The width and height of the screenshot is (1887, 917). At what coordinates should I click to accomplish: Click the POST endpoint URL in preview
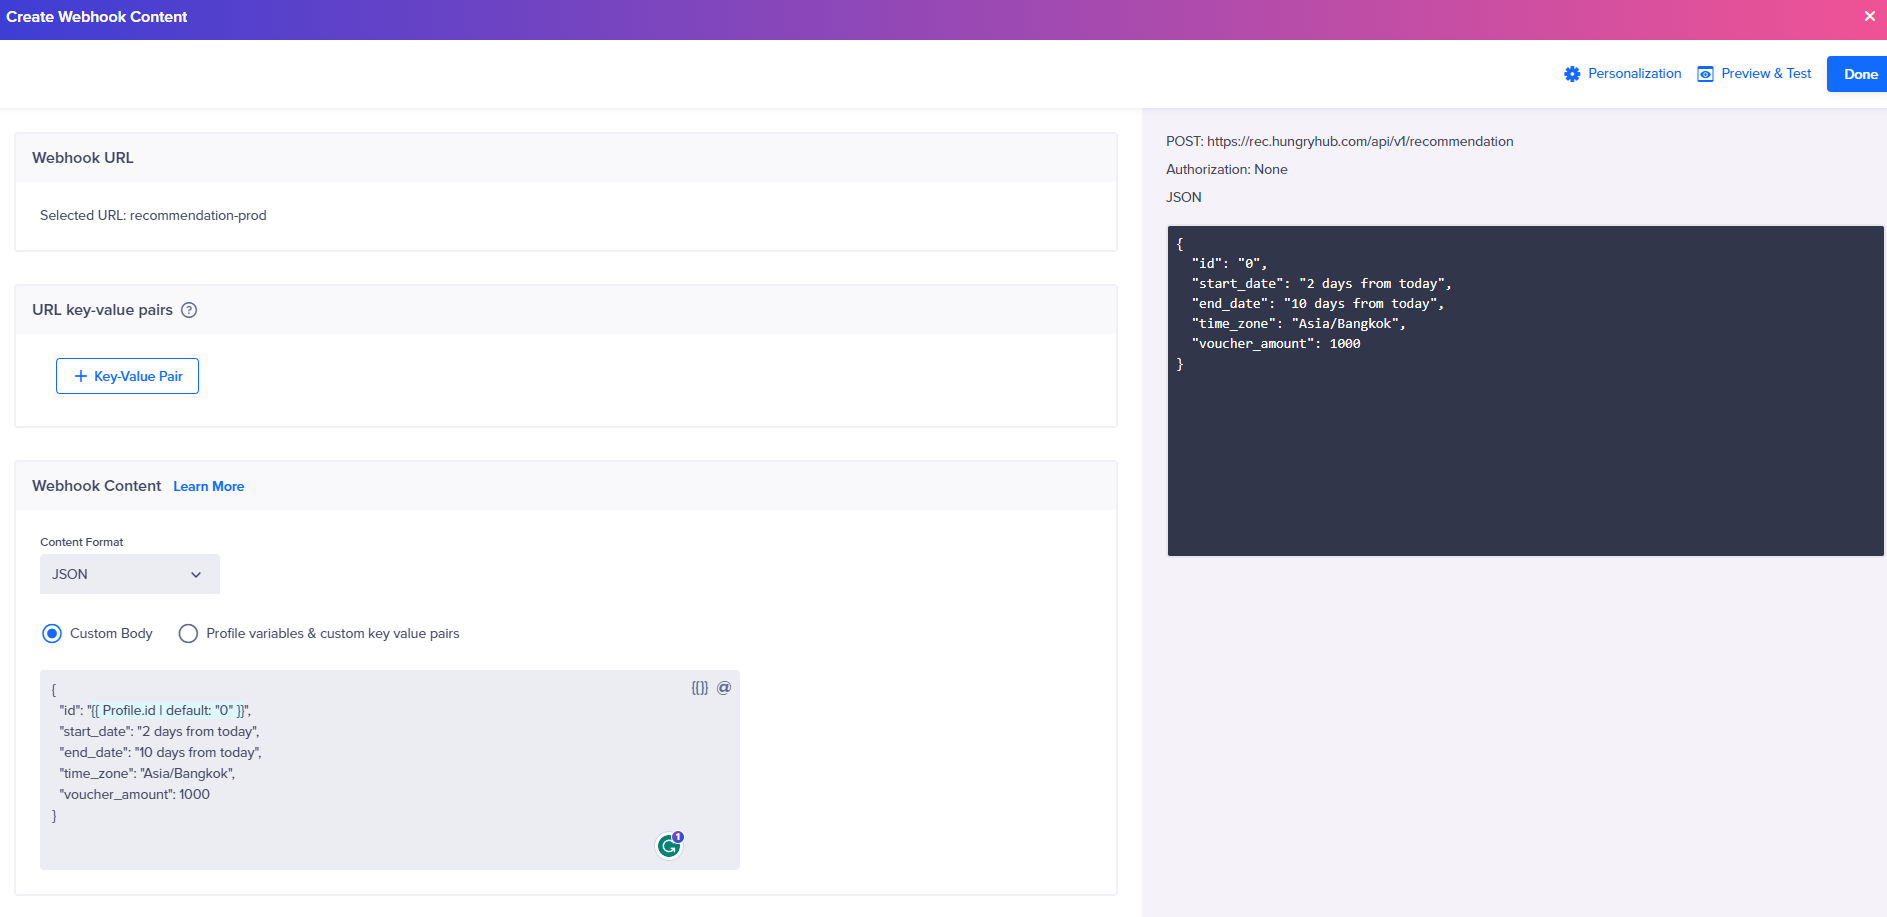(1359, 142)
